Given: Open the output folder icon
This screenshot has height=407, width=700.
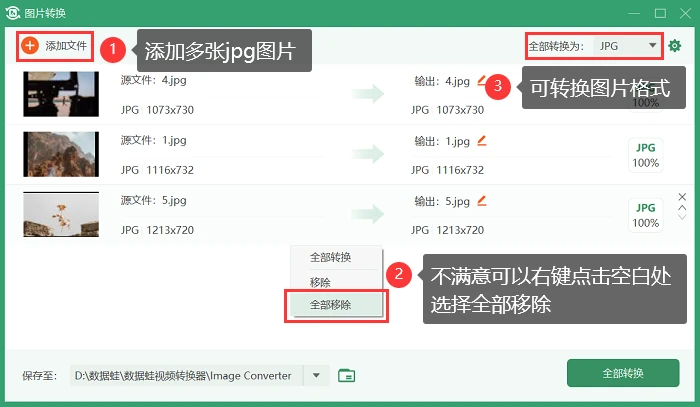Looking at the screenshot, I should click(x=346, y=375).
